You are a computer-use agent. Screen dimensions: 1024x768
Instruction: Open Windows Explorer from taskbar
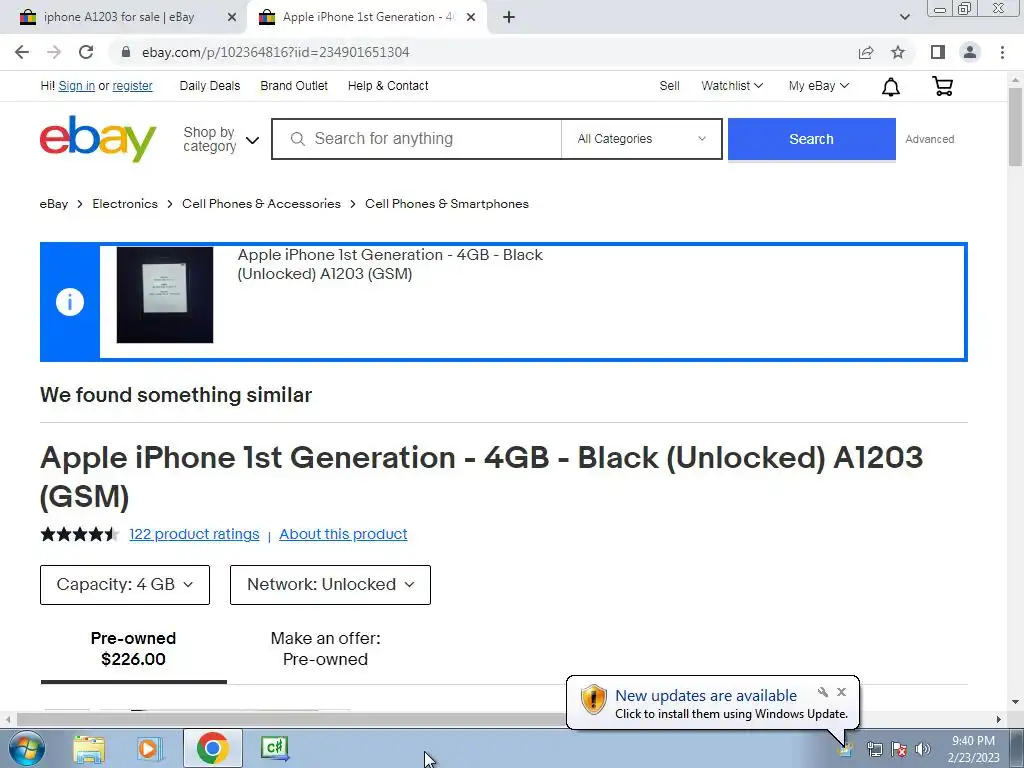pos(89,748)
